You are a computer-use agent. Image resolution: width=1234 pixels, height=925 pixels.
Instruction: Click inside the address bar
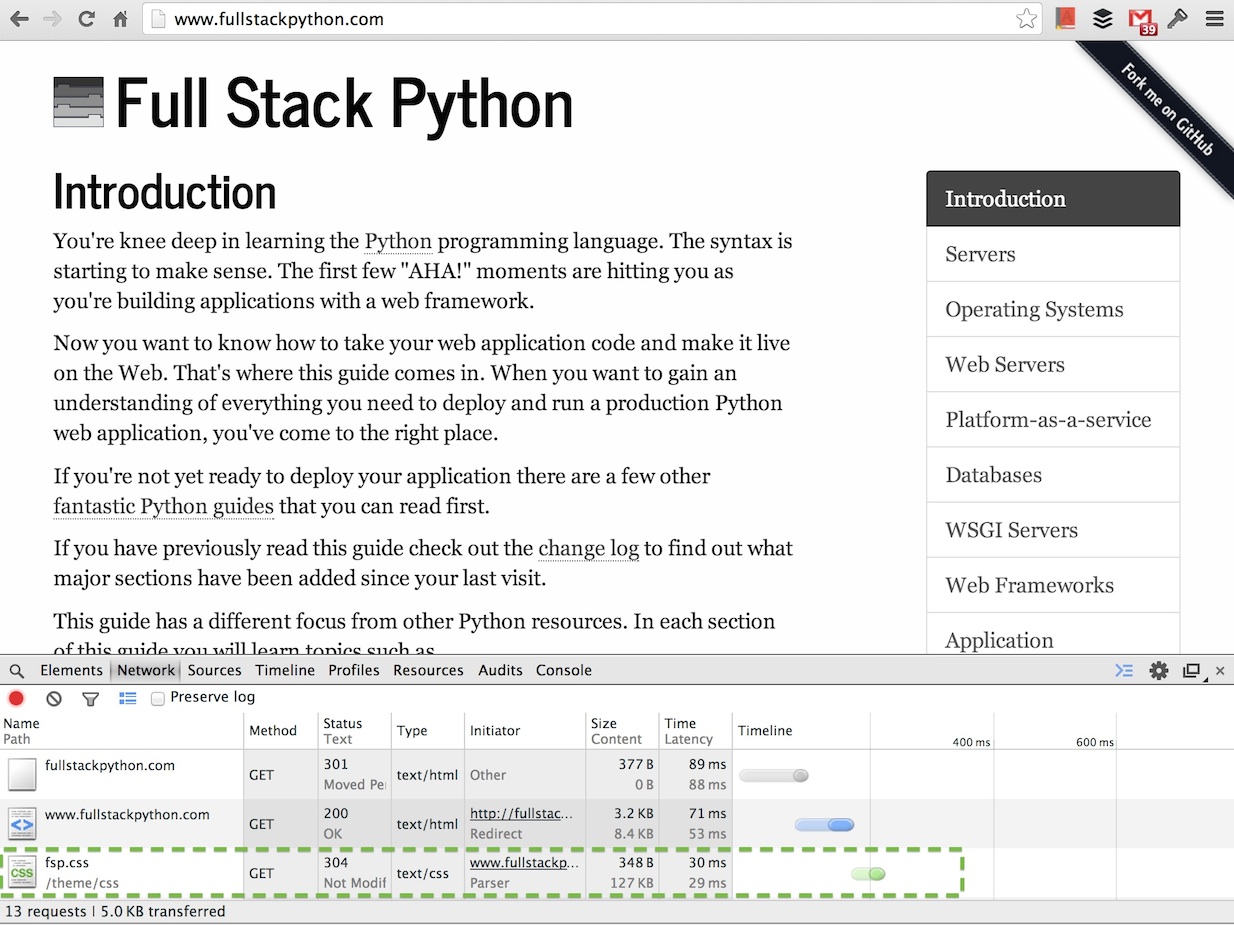click(400, 18)
